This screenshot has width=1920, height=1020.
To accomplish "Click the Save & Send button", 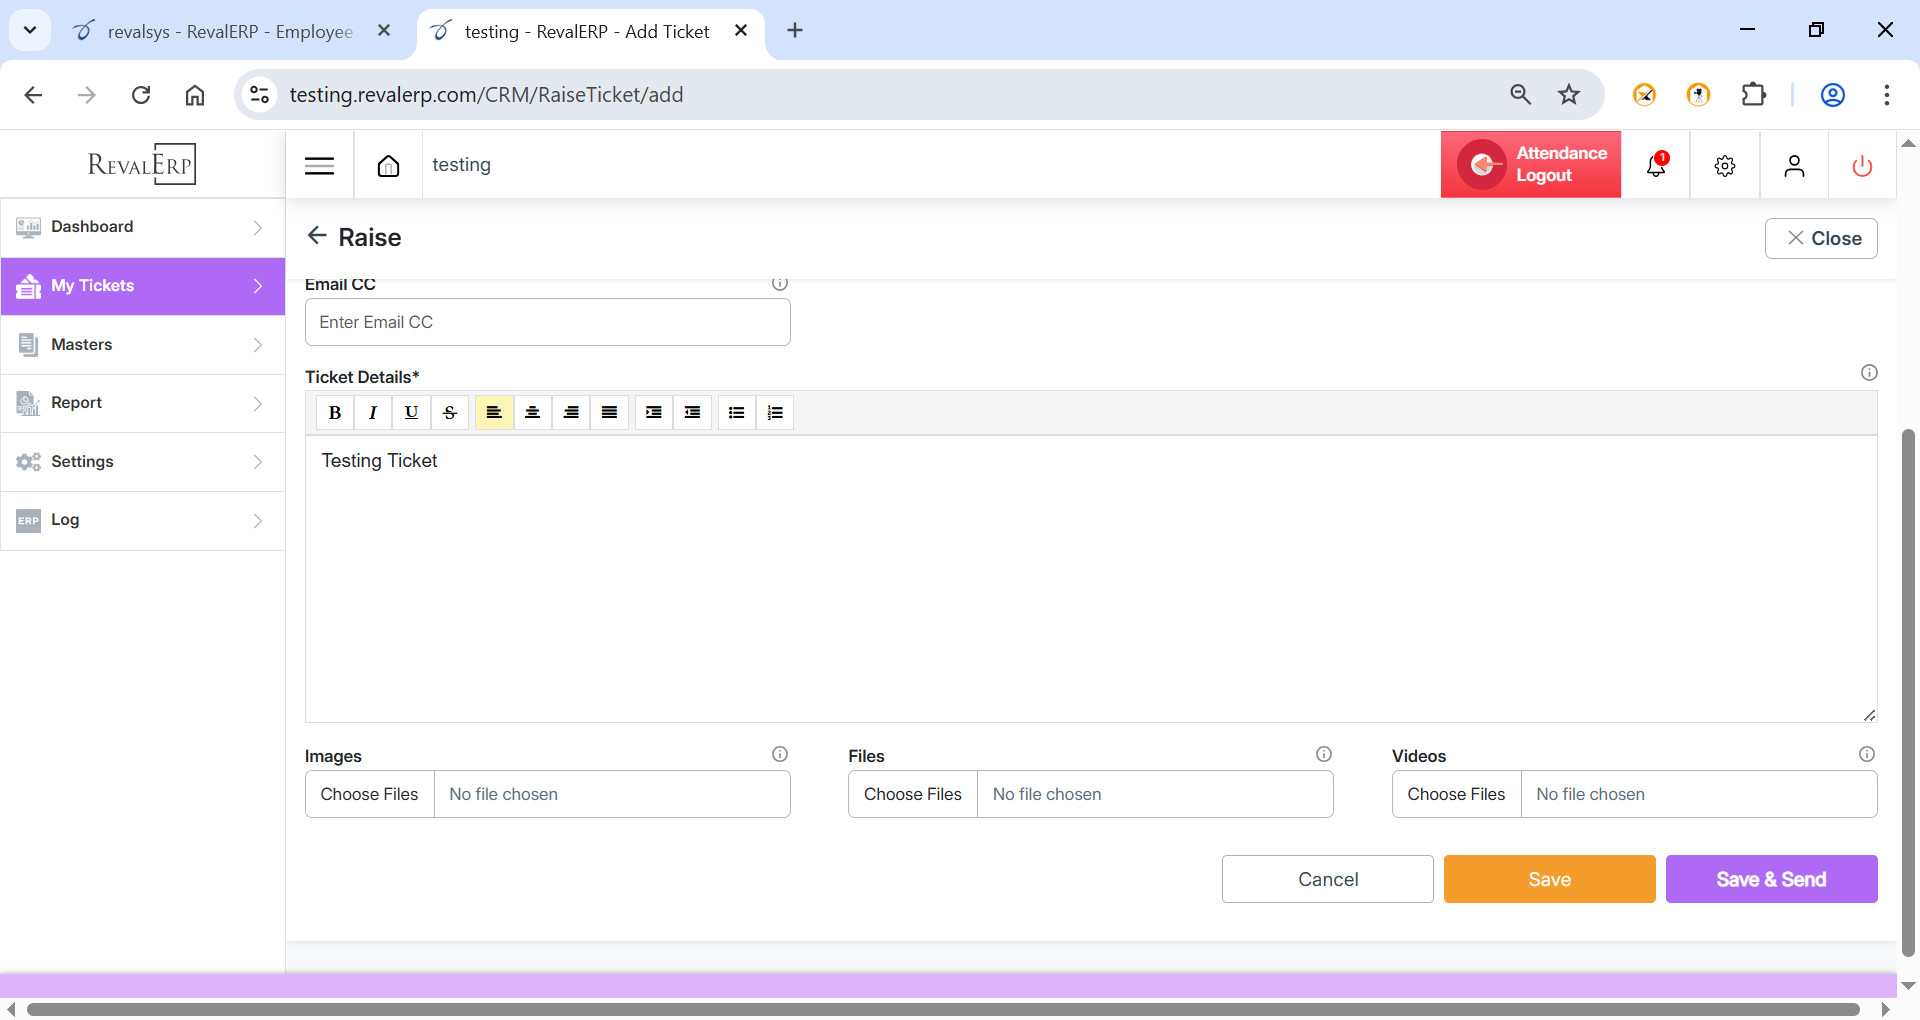I will pyautogui.click(x=1771, y=879).
